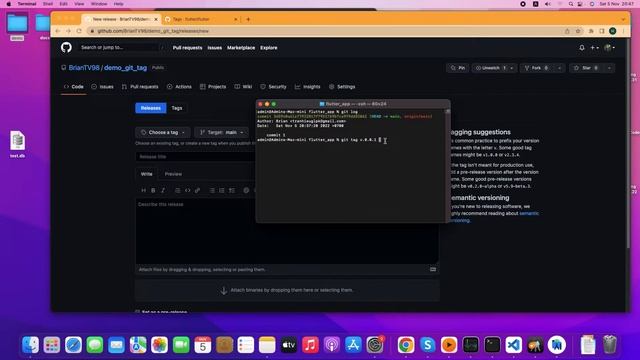The image size is (640, 360).
Task: Open the Marketplace link in header
Action: coord(241,48)
